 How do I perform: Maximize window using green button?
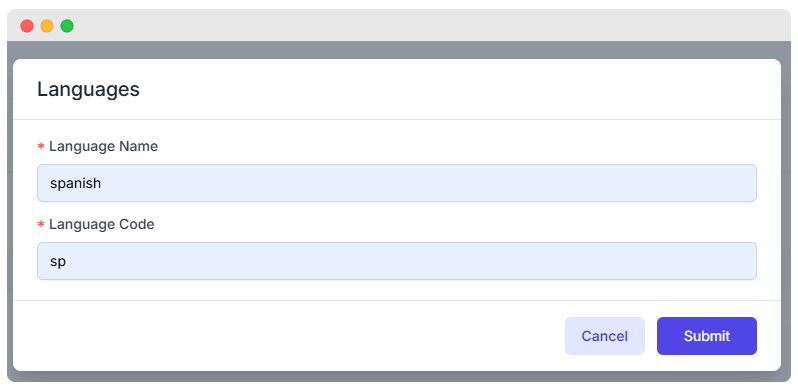tap(67, 26)
